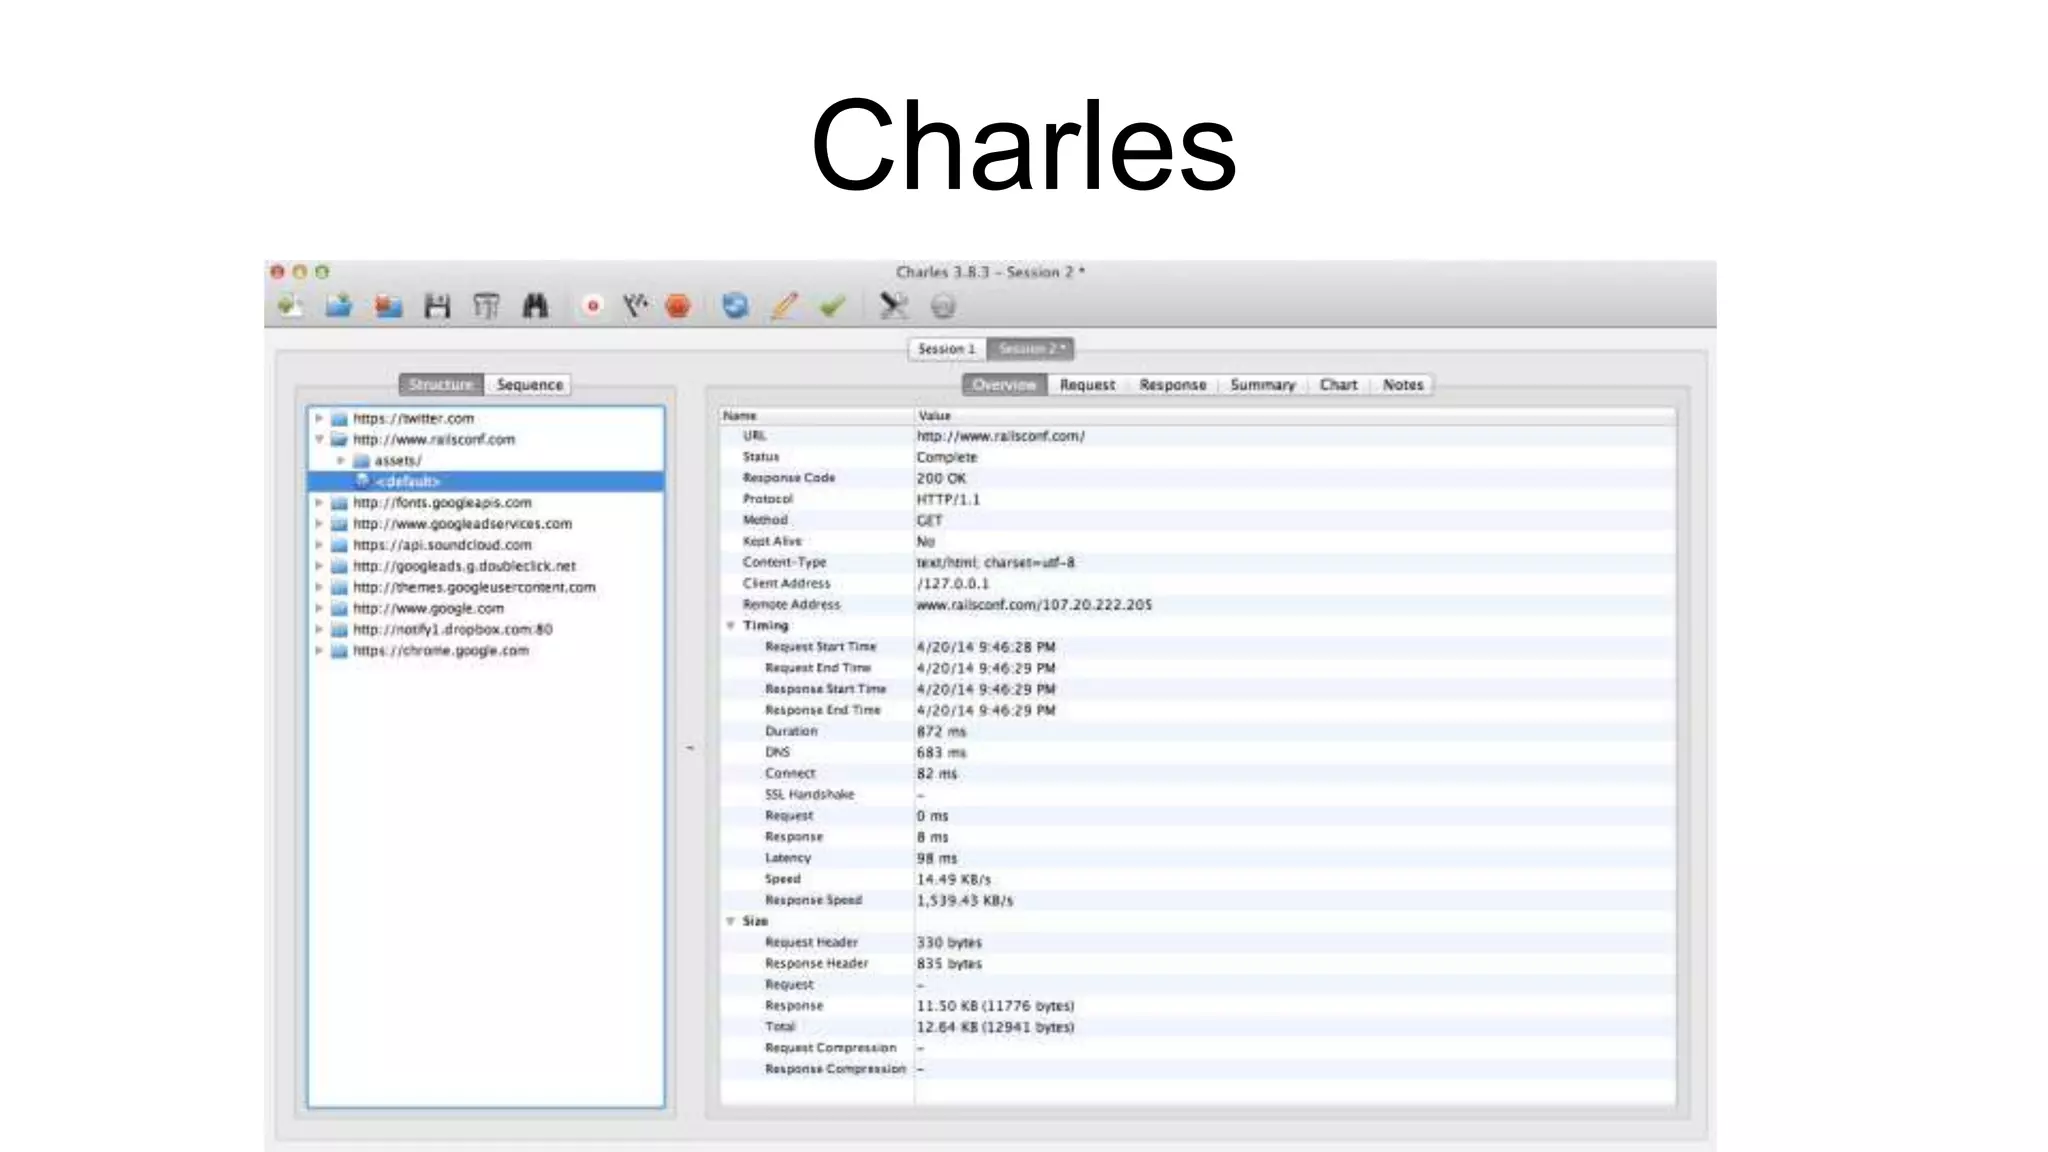Click the Request Header 330 bytes value
The image size is (2048, 1152).
tap(949, 943)
